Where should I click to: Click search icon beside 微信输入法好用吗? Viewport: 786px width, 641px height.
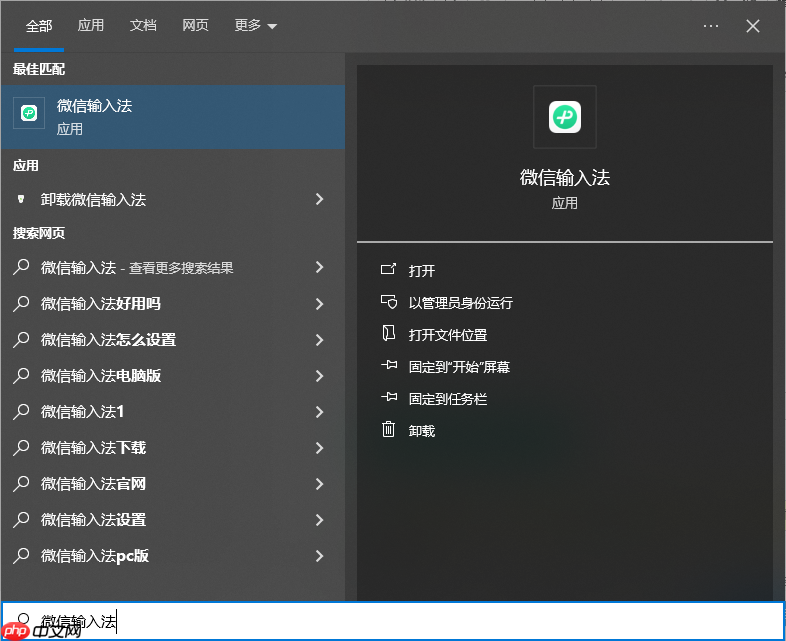coord(21,303)
